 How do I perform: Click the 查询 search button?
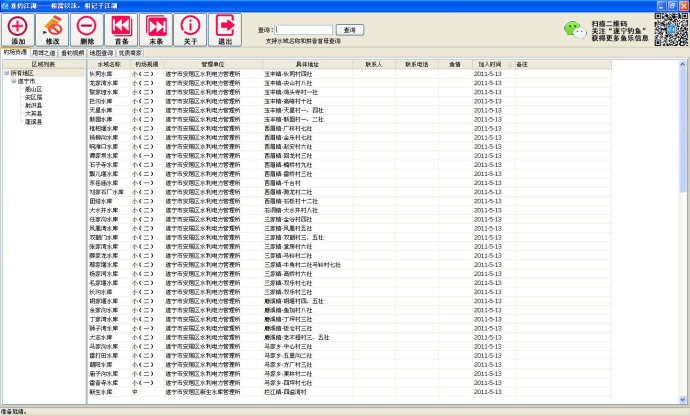350,30
